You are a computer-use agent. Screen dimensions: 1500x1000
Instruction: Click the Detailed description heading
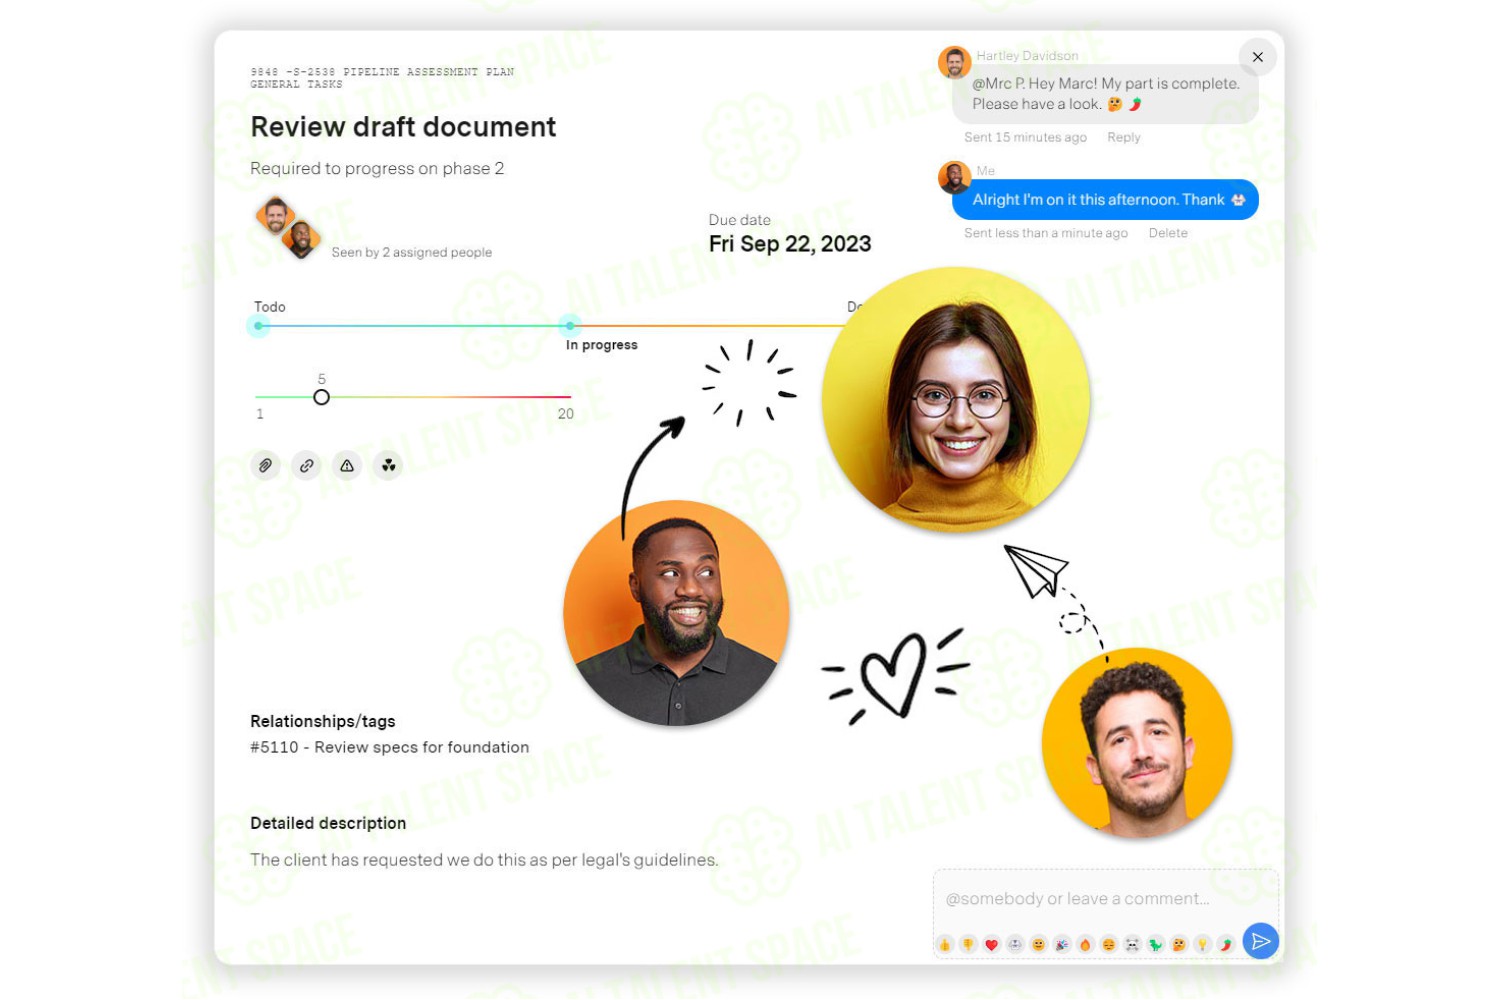pyautogui.click(x=328, y=824)
